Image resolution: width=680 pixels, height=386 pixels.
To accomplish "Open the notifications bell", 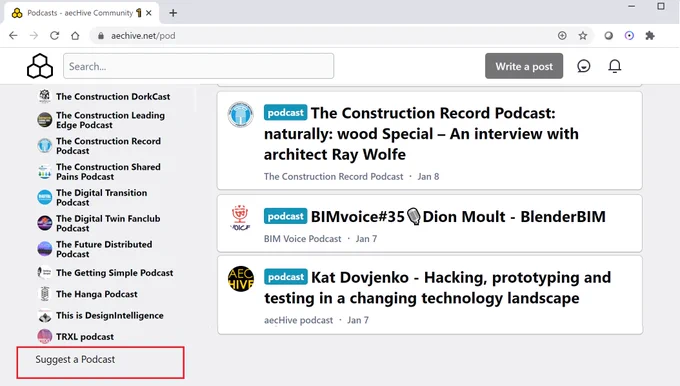I will [615, 66].
